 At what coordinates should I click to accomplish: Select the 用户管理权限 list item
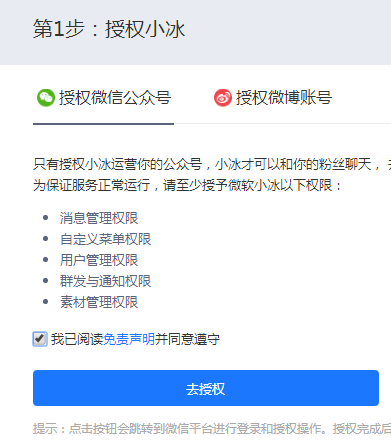(x=99, y=260)
